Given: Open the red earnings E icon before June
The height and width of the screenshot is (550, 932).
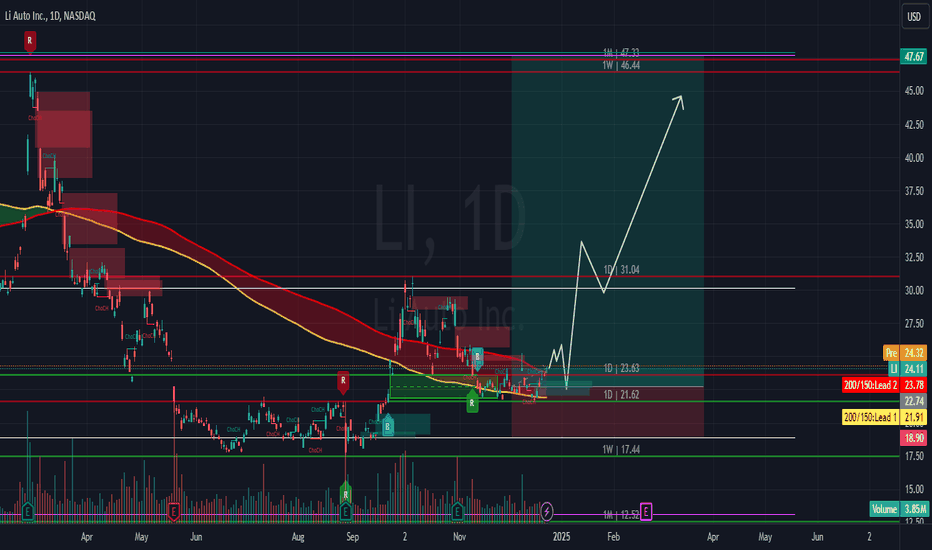Looking at the screenshot, I should coord(173,511).
